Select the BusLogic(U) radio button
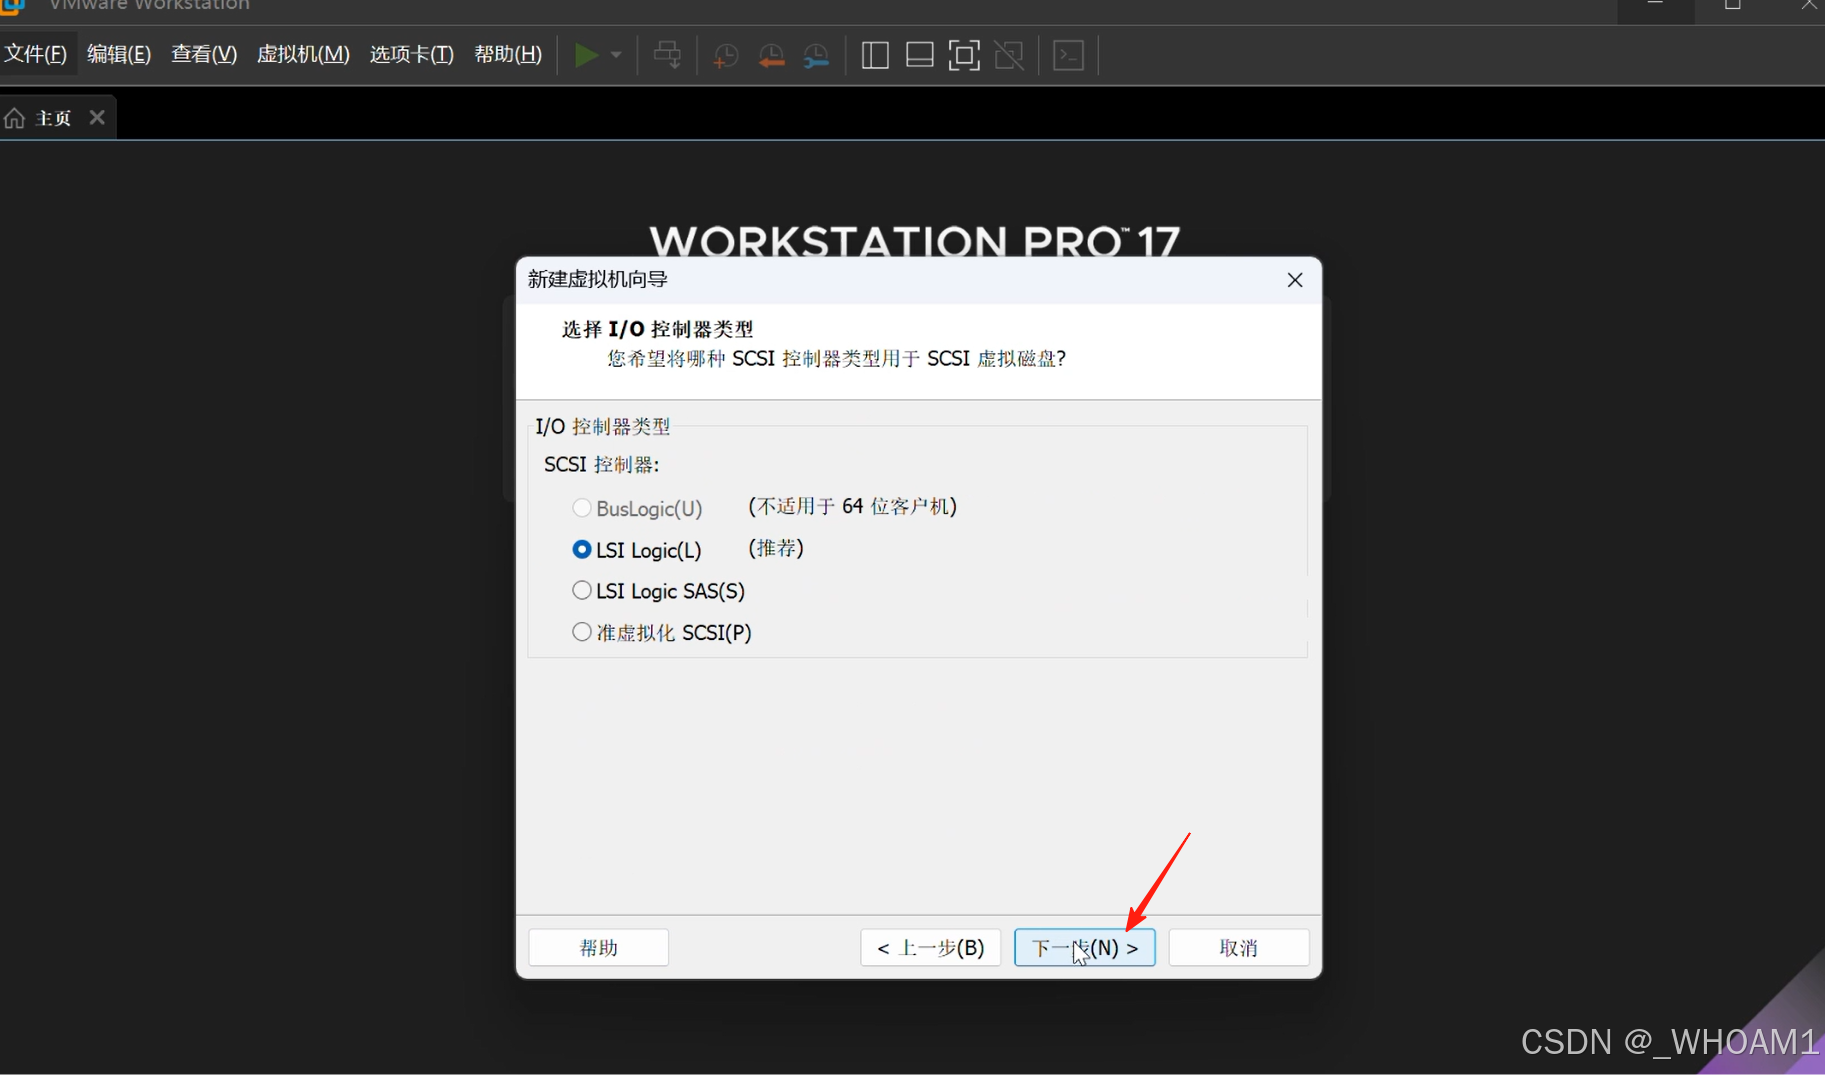Screen dimensions: 1825x1075 click(x=581, y=508)
